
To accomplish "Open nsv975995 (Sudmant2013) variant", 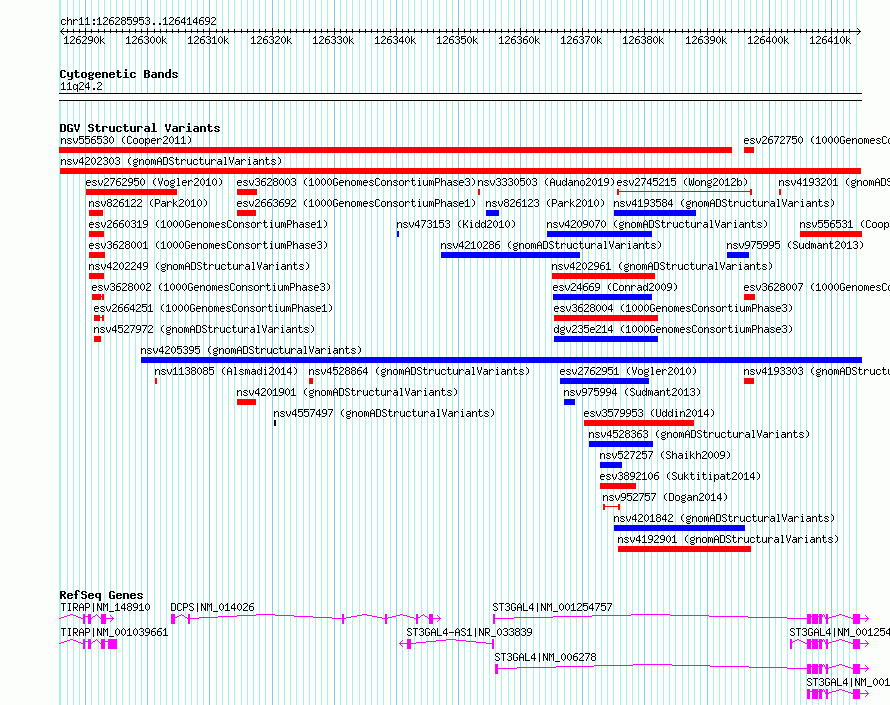I will [795, 245].
